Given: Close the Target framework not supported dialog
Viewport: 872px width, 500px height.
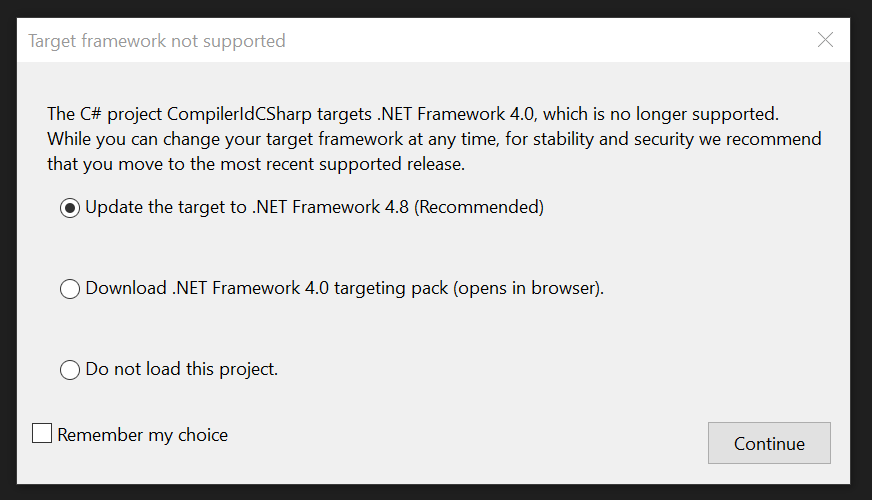Looking at the screenshot, I should pos(825,40).
